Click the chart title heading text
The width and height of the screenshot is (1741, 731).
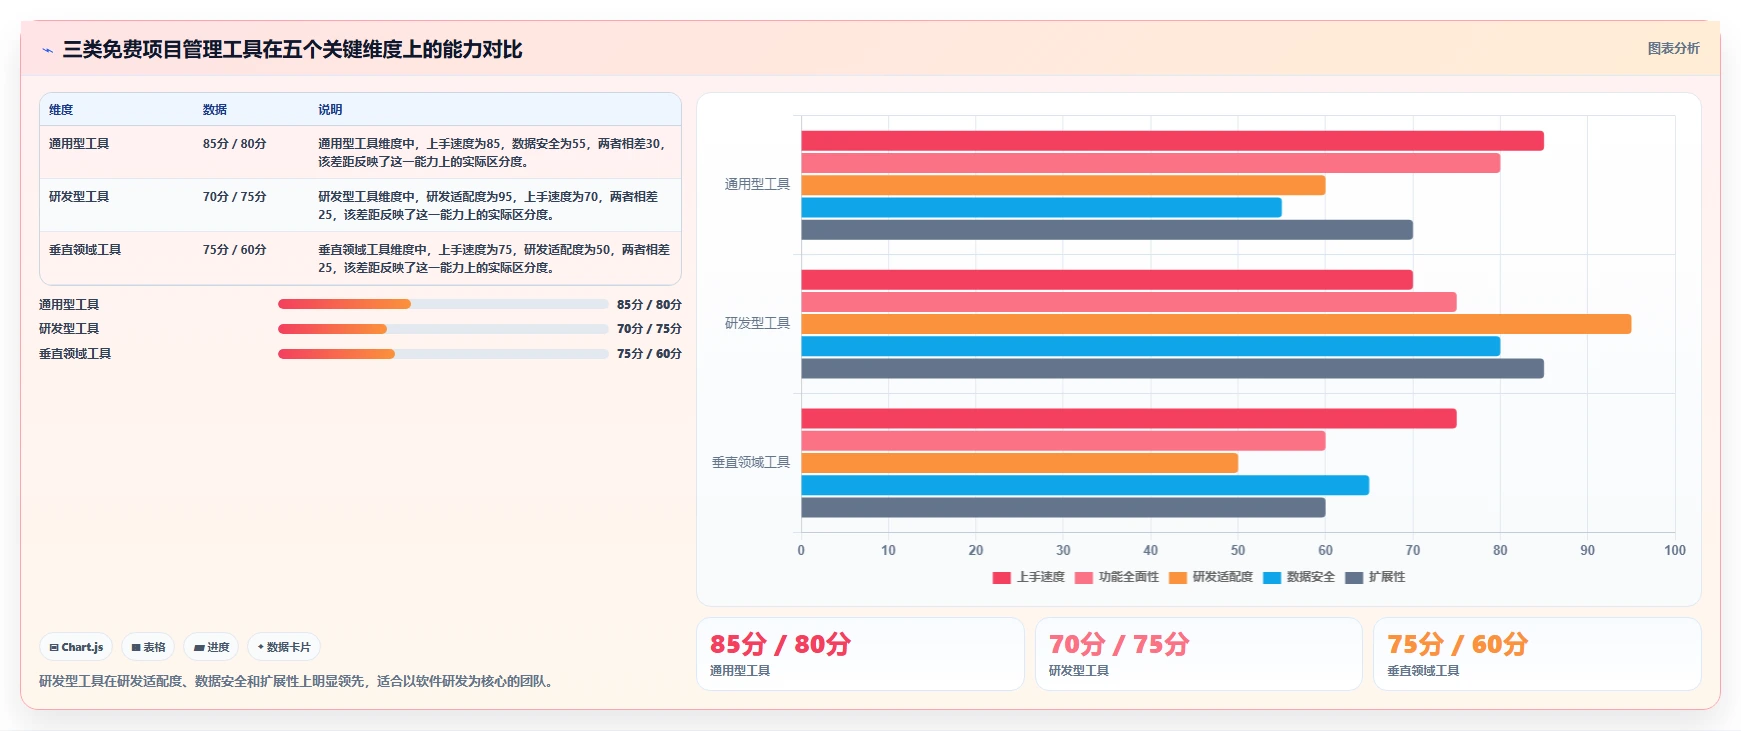pyautogui.click(x=292, y=49)
